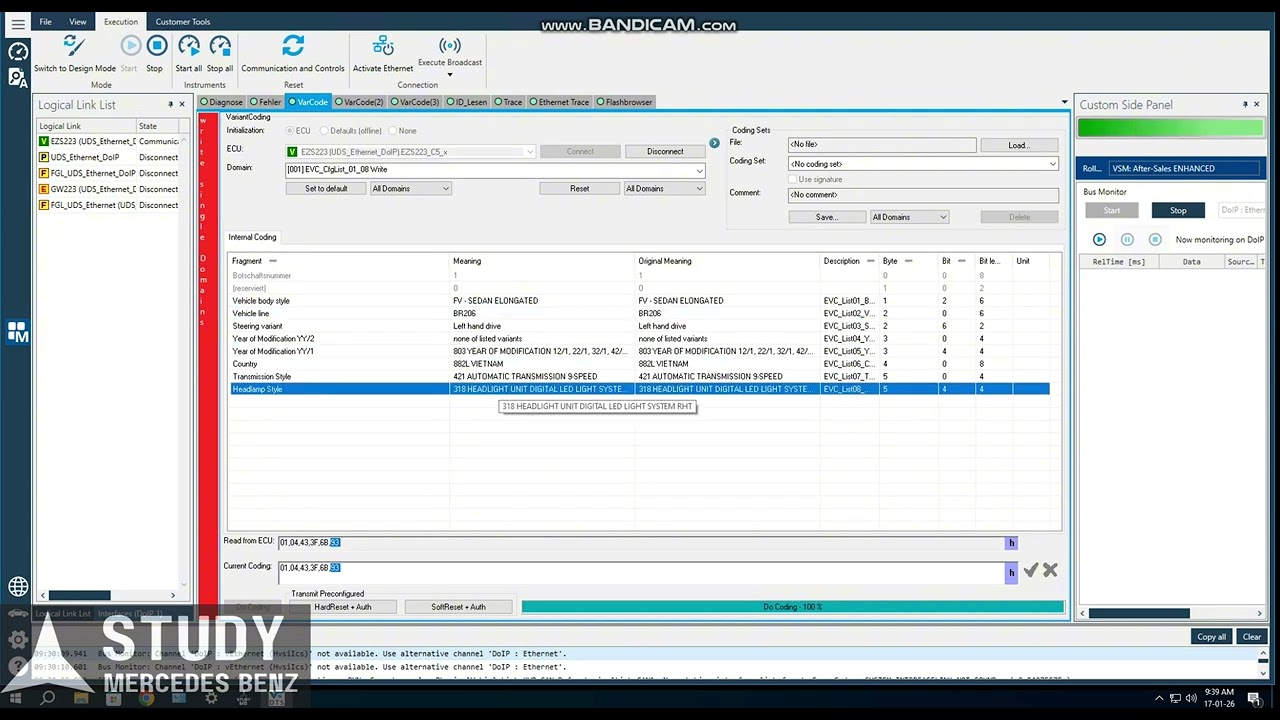Click the Reset button
The image size is (1280, 720).
point(580,188)
